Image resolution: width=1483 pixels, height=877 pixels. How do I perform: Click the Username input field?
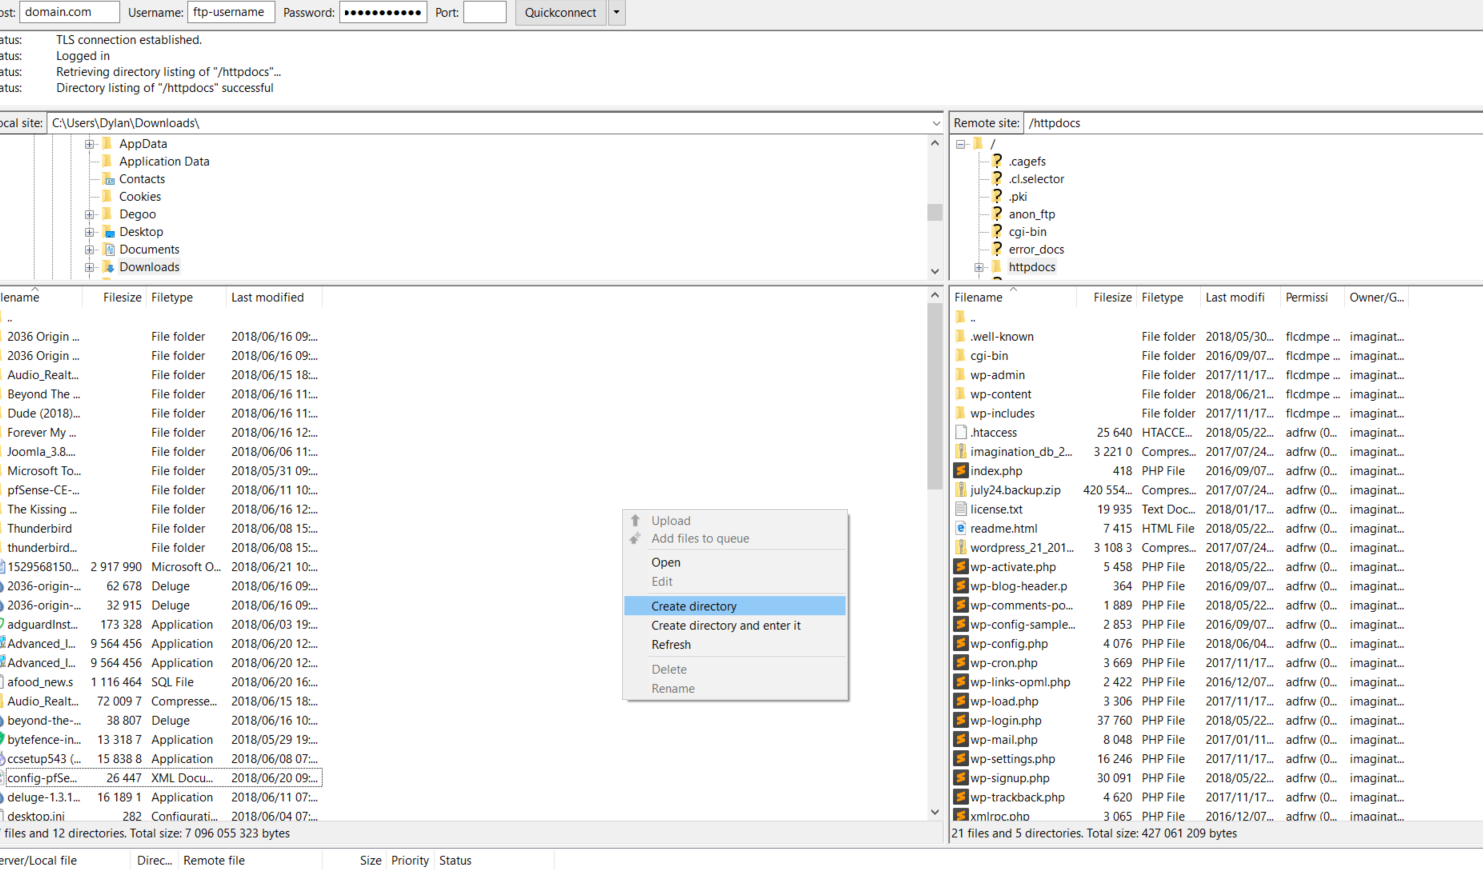pyautogui.click(x=231, y=12)
